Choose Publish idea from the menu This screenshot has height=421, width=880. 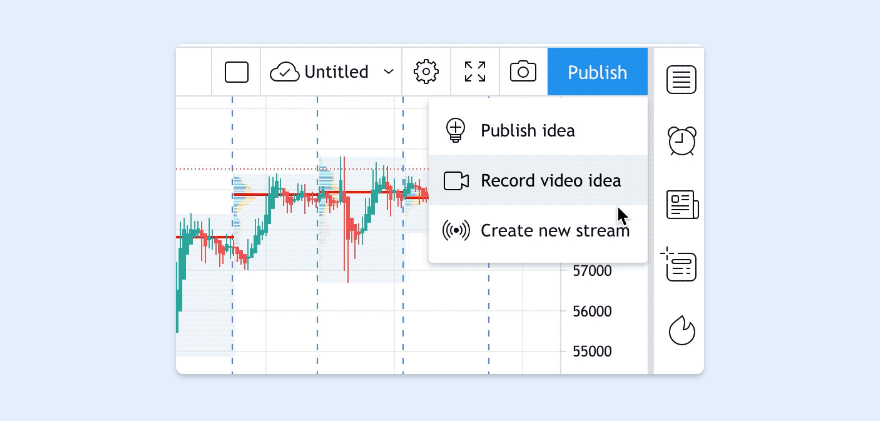click(527, 130)
